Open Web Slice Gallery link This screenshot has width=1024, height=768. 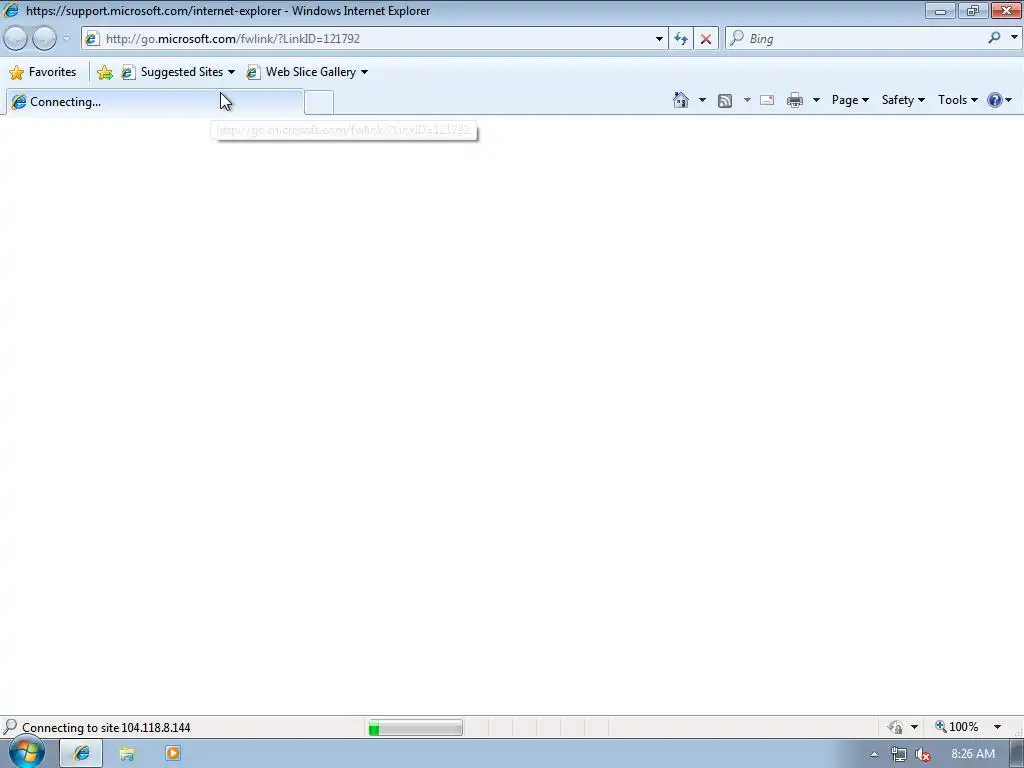point(307,72)
